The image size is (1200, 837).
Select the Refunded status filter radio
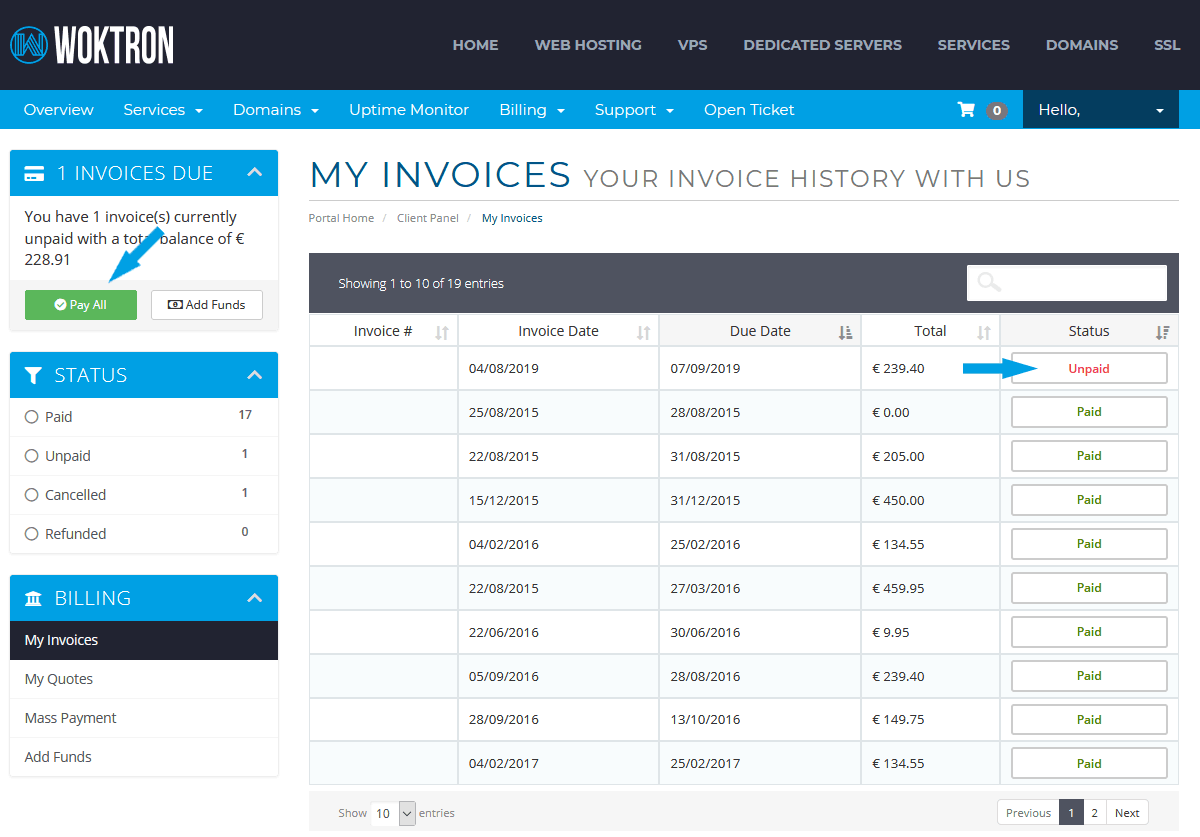(x=32, y=534)
